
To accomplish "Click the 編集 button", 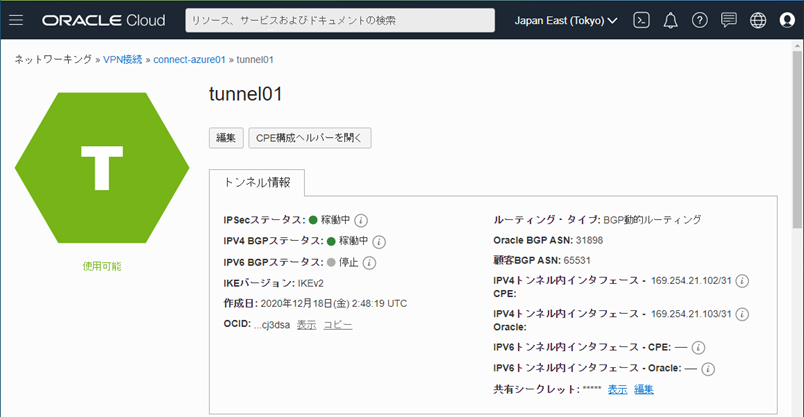I will (226, 138).
